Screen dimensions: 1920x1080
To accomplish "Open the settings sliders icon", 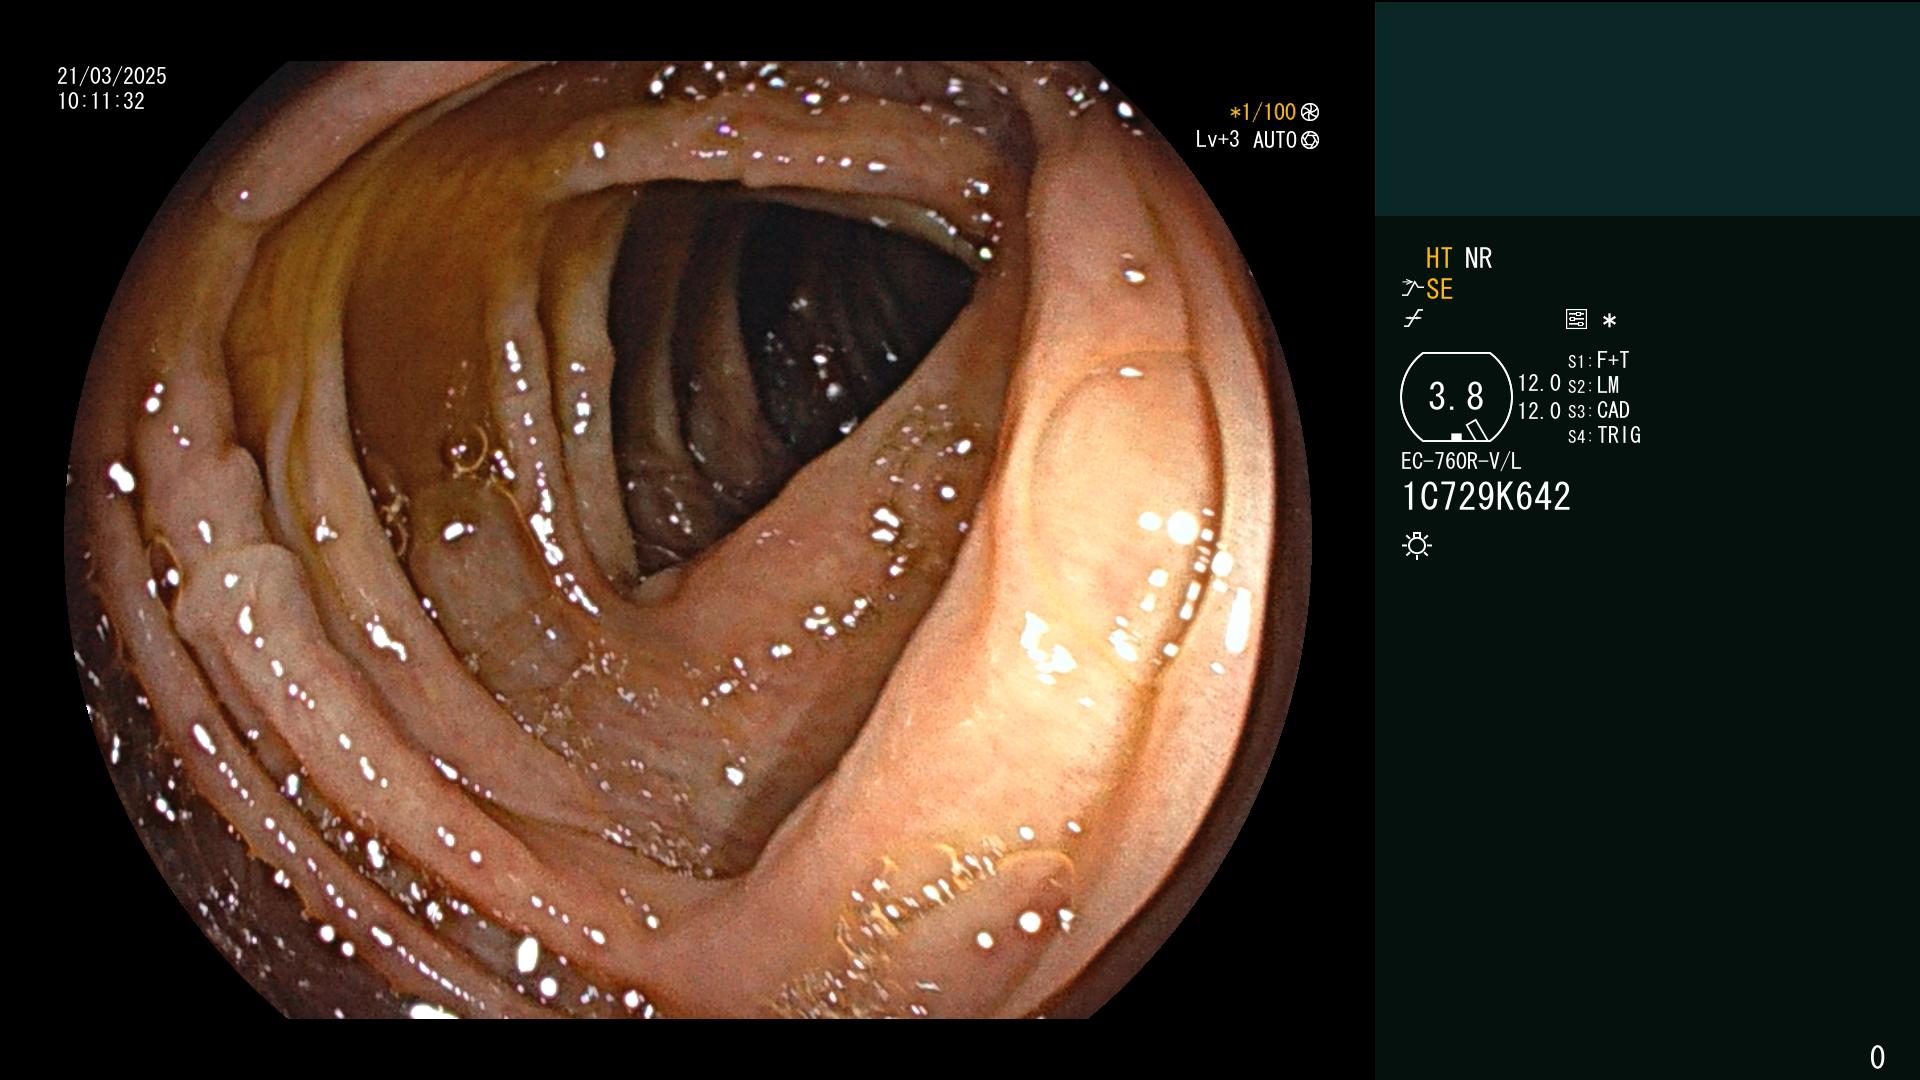I will coord(1576,319).
